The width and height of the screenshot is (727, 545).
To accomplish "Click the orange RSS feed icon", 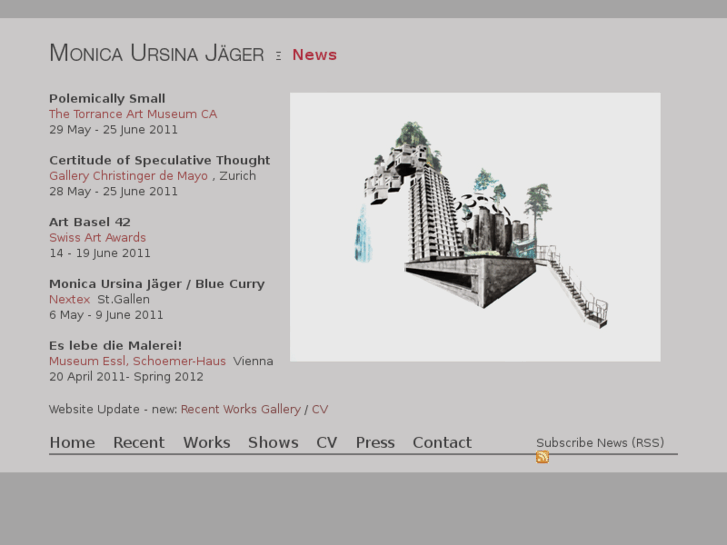I will pos(542,457).
